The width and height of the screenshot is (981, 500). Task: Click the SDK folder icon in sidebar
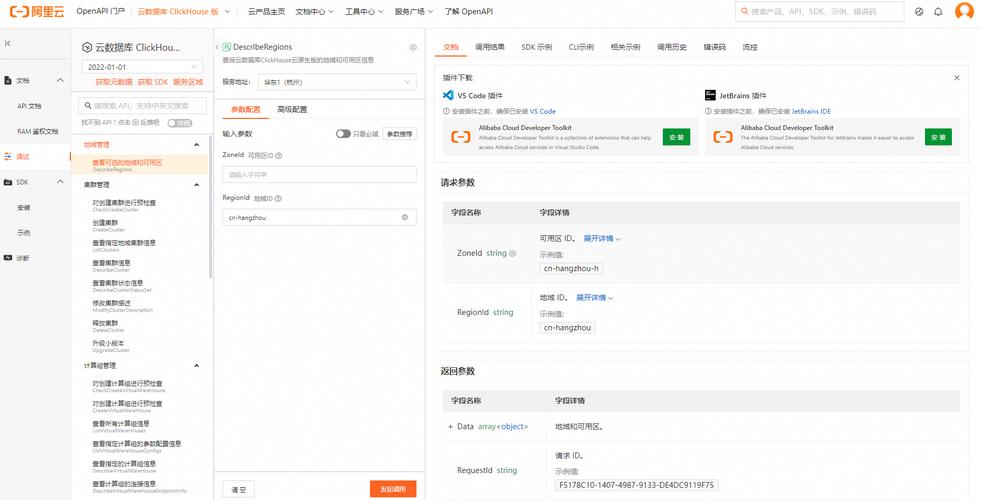tap(8, 182)
